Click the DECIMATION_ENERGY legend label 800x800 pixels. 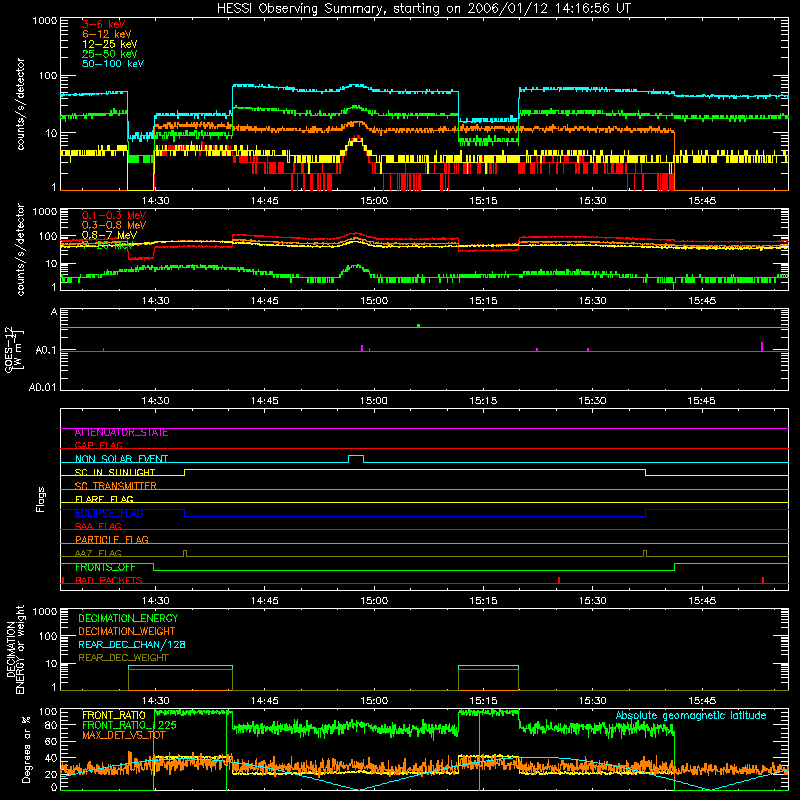(128, 618)
